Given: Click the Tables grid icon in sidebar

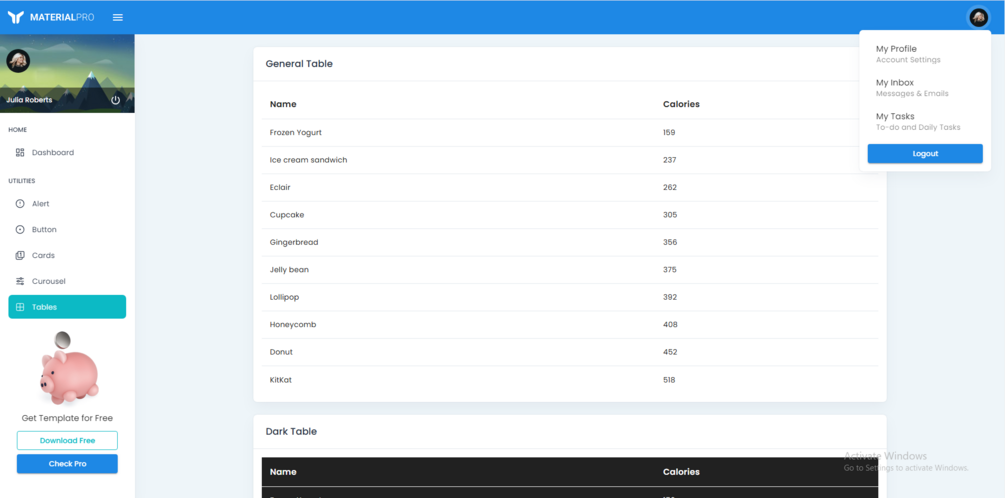Looking at the screenshot, I should click(x=20, y=307).
